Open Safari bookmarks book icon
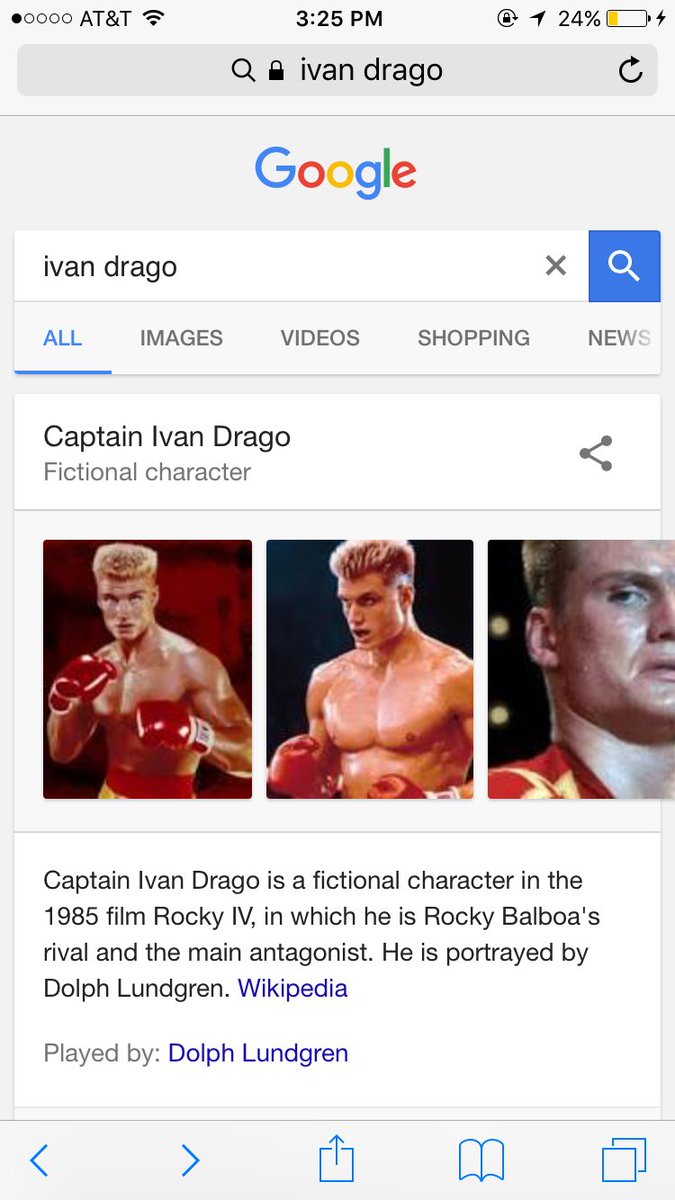The width and height of the screenshot is (675, 1200). pos(481,1161)
